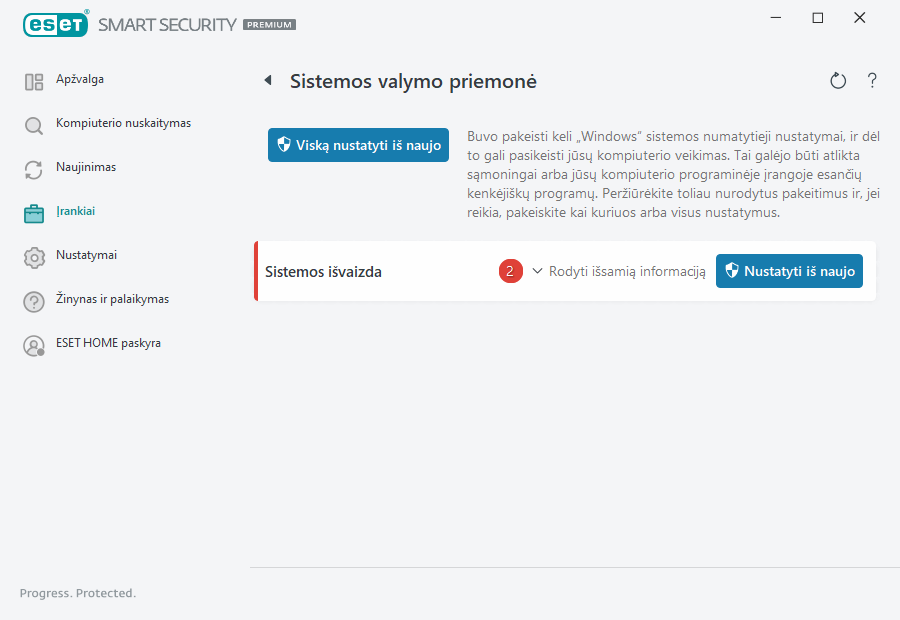
Task: Select the Sistemos išvaizda row label
Action: 323,272
